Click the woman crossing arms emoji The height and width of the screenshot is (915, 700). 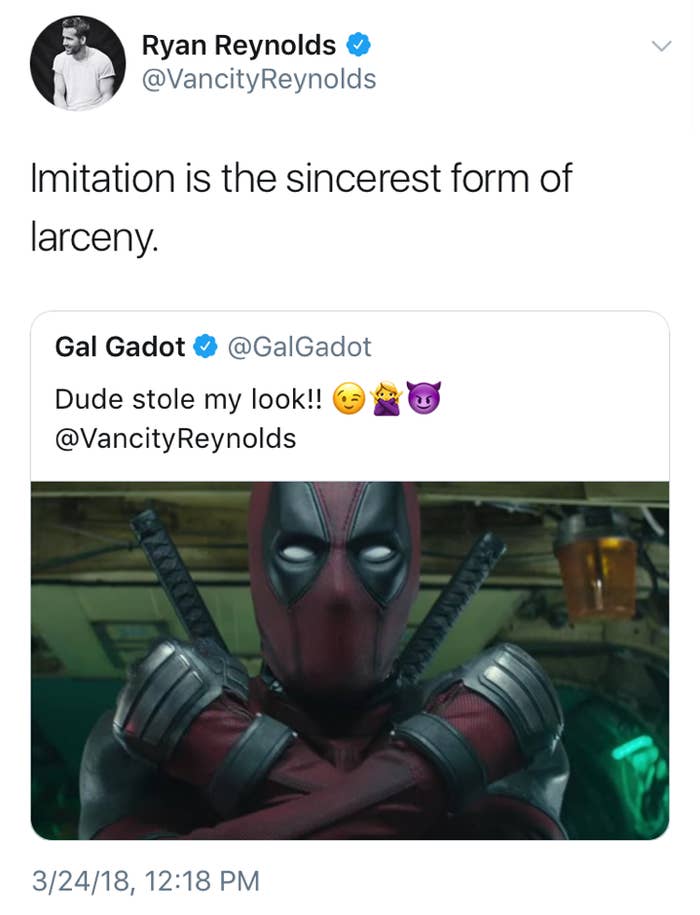(386, 401)
